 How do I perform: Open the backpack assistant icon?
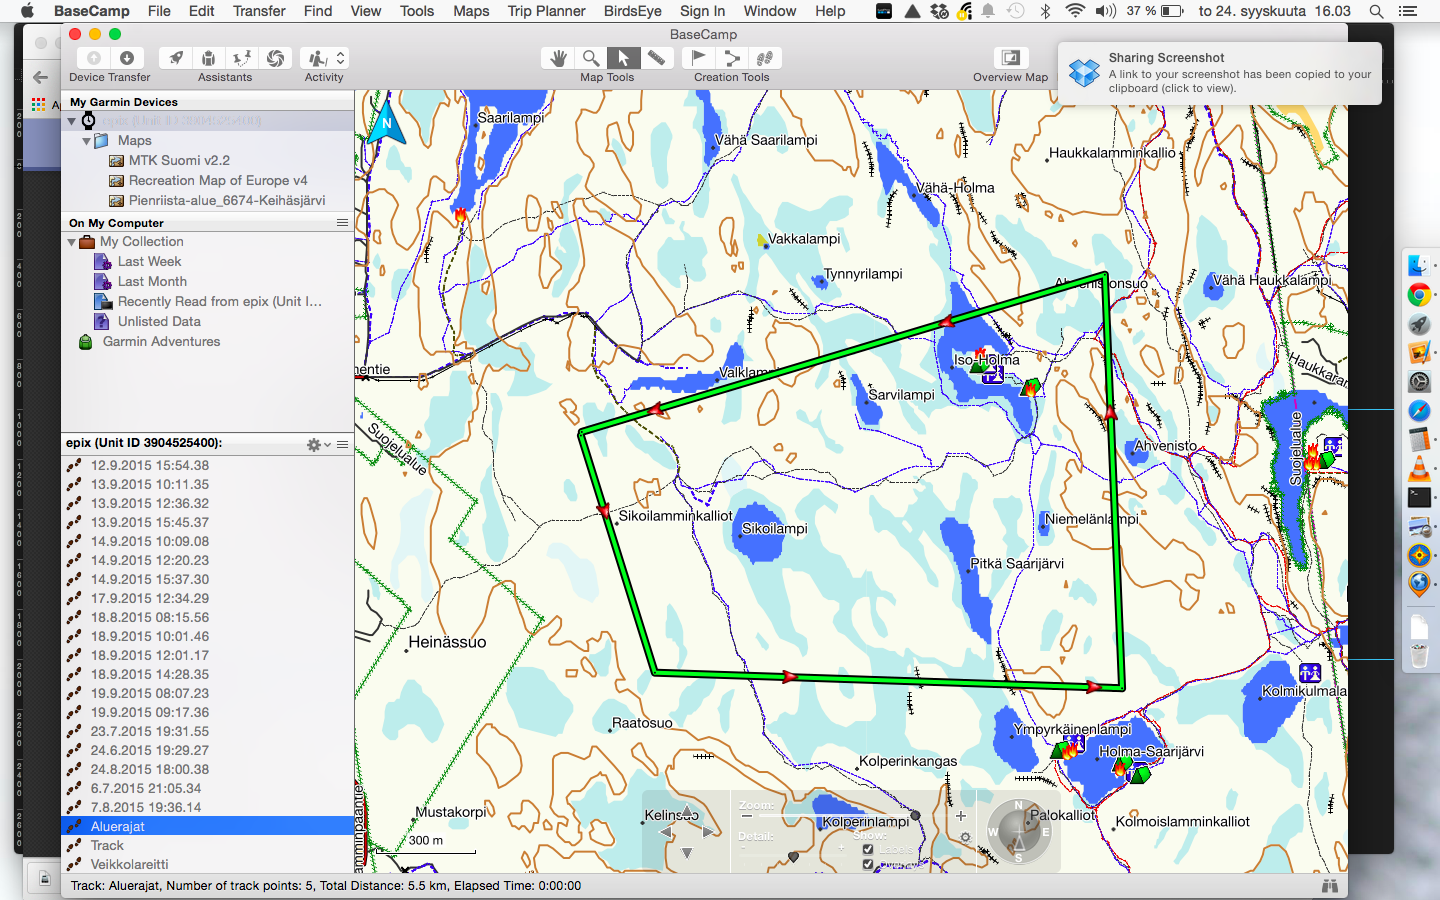pyautogui.click(x=208, y=58)
